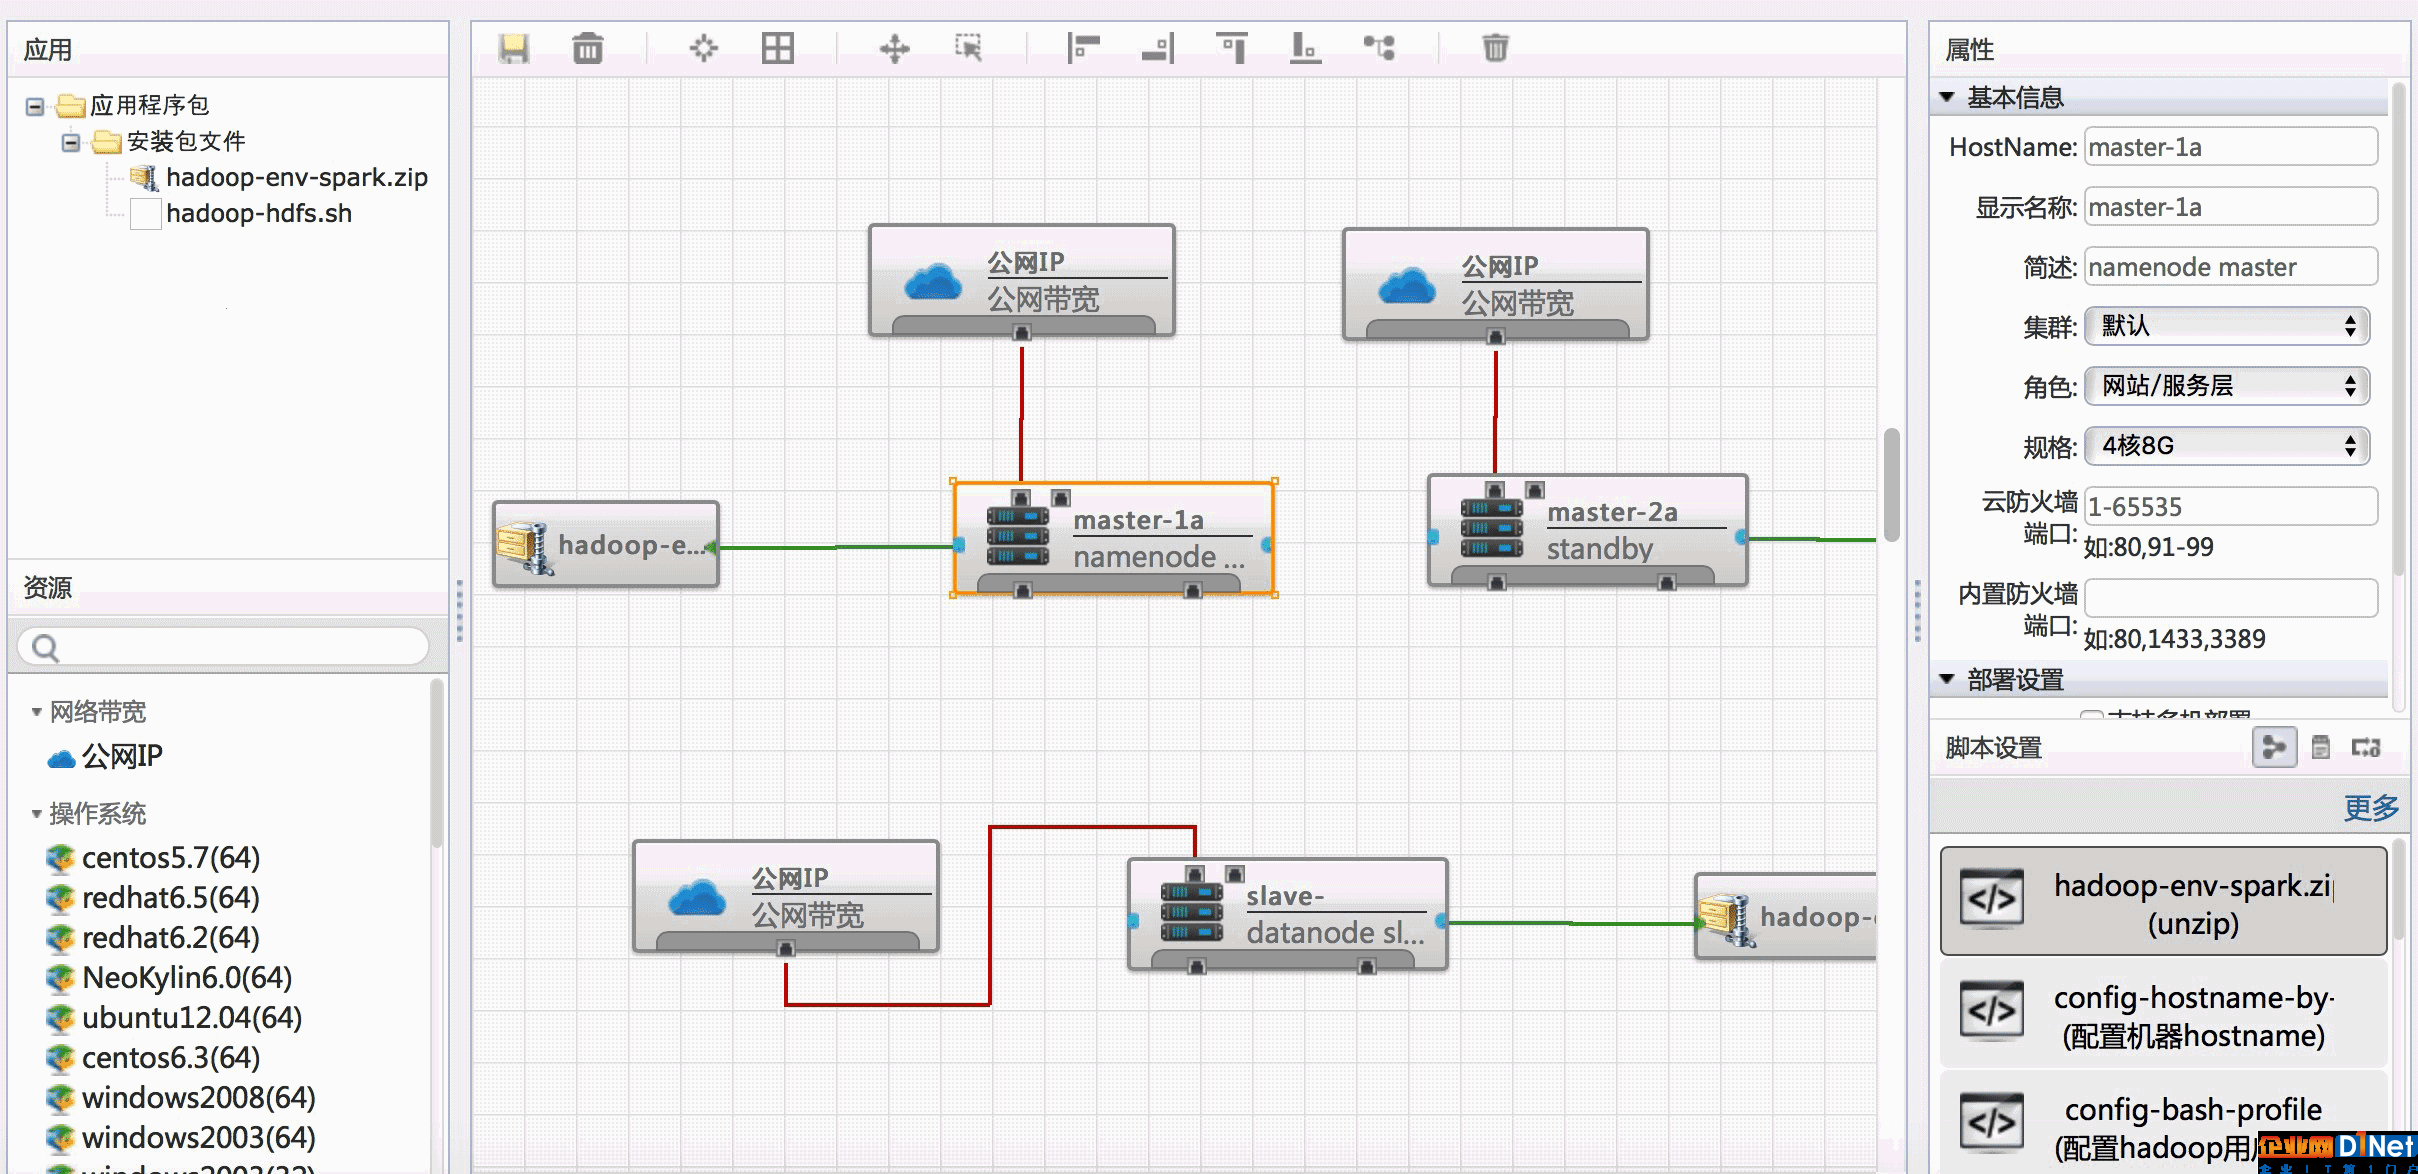Viewport: 2418px width, 1174px height.
Task: Select the workflow view icon in 脚本设置
Action: [2274, 747]
